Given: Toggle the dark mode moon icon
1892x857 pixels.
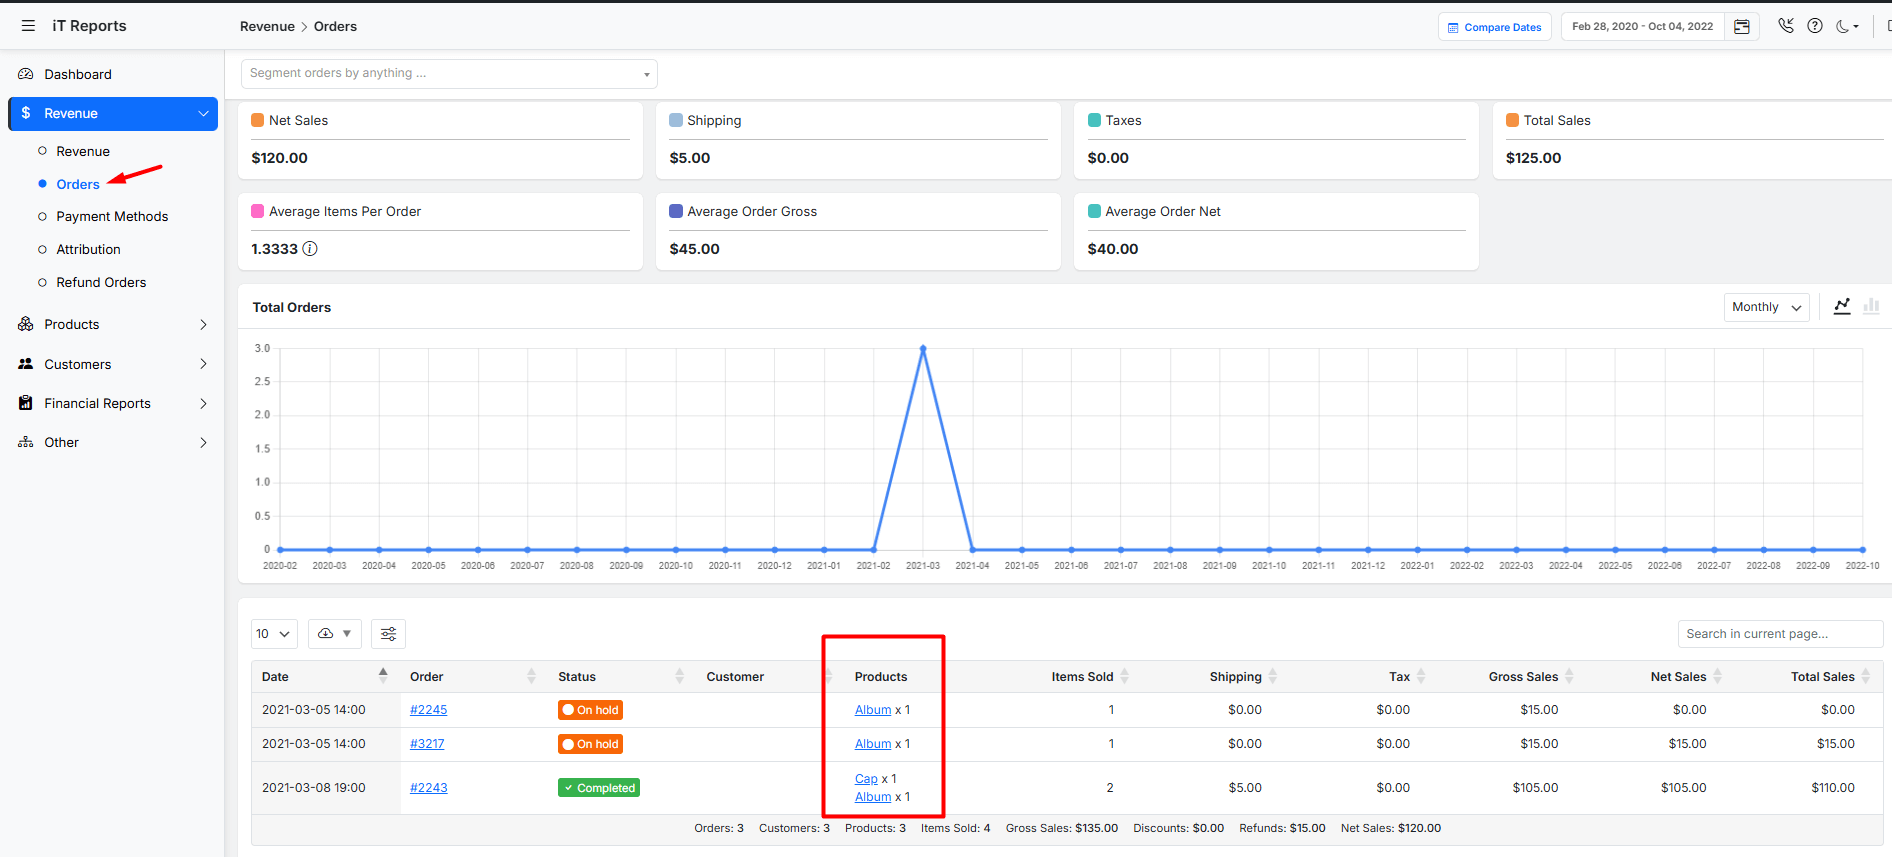Looking at the screenshot, I should click(1843, 26).
